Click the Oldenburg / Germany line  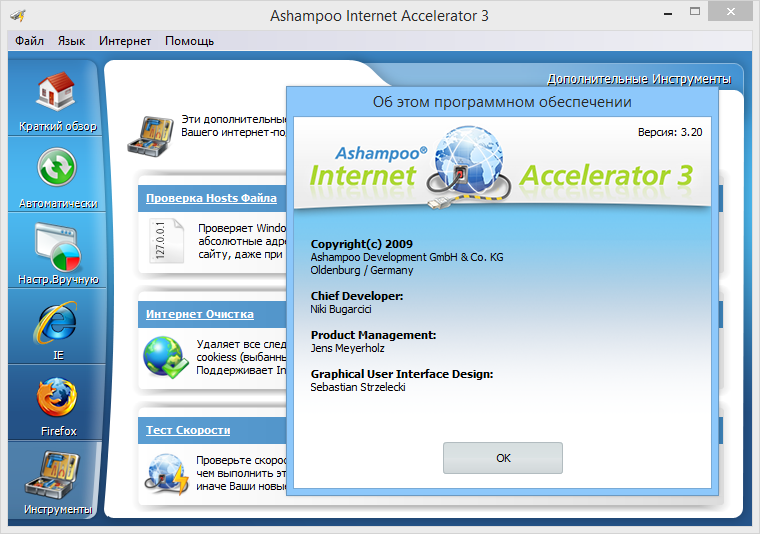coord(362,270)
